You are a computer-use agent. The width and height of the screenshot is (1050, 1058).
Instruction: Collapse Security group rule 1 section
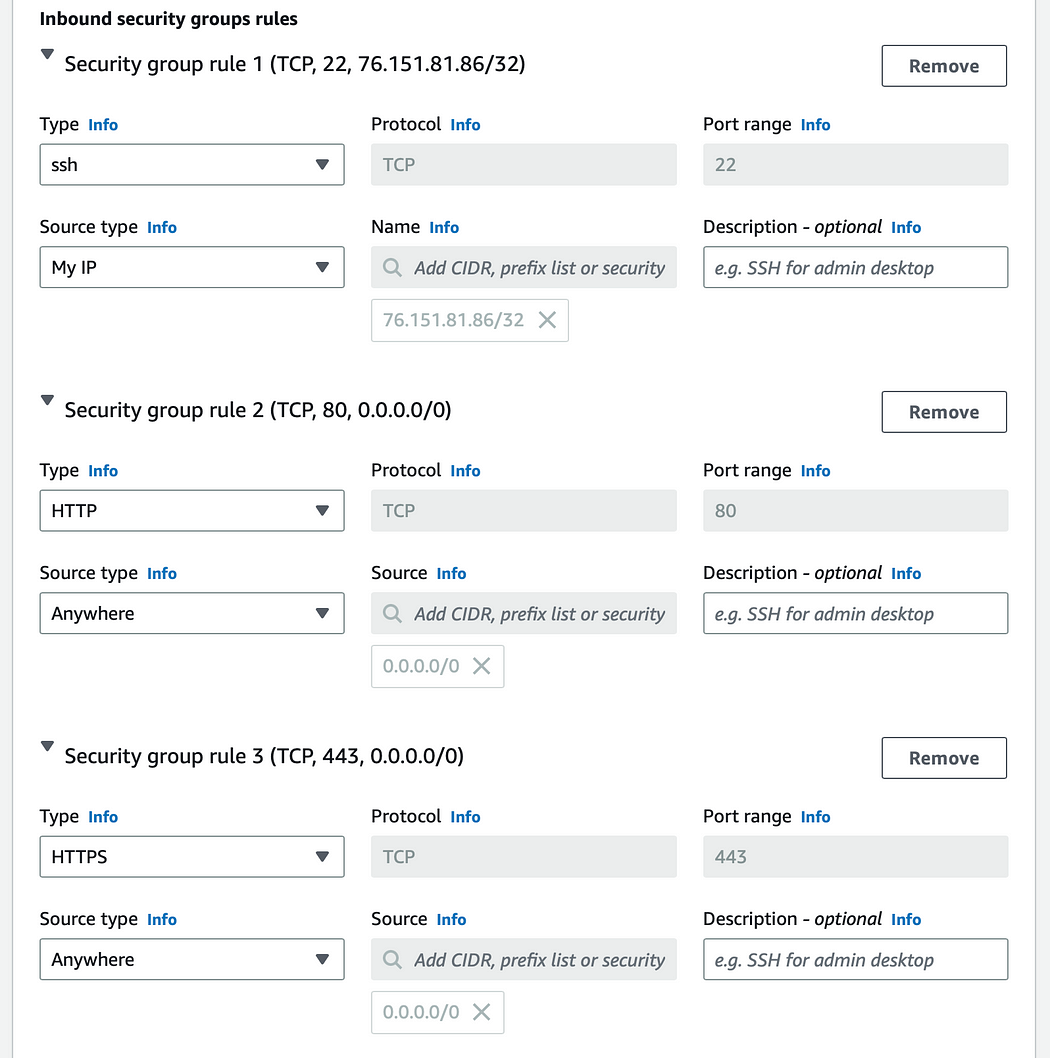[x=47, y=54]
